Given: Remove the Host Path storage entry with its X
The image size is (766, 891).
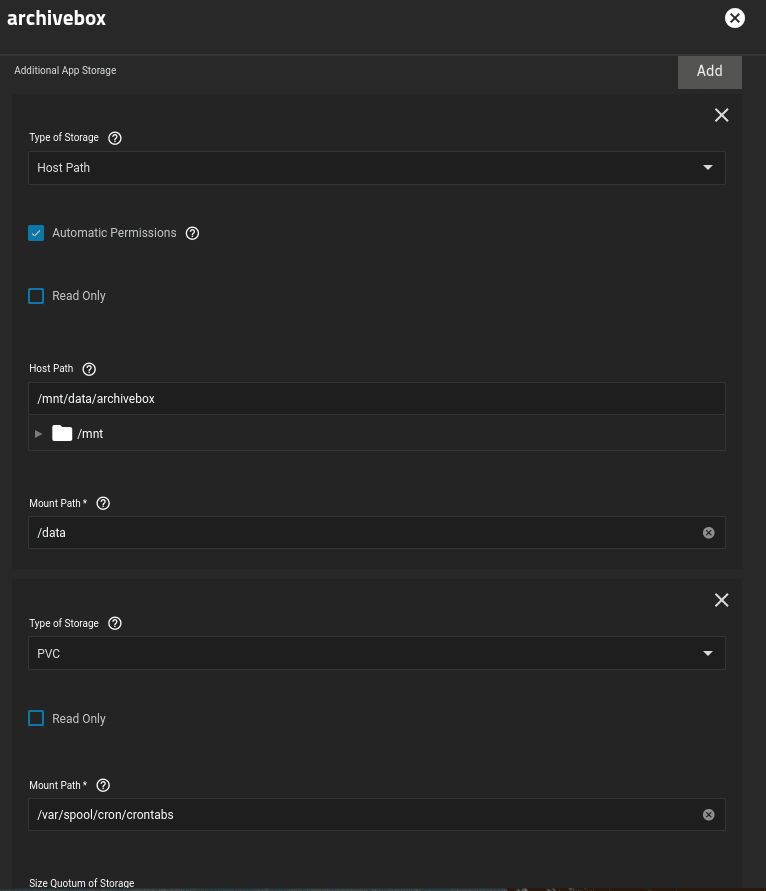Looking at the screenshot, I should point(722,115).
